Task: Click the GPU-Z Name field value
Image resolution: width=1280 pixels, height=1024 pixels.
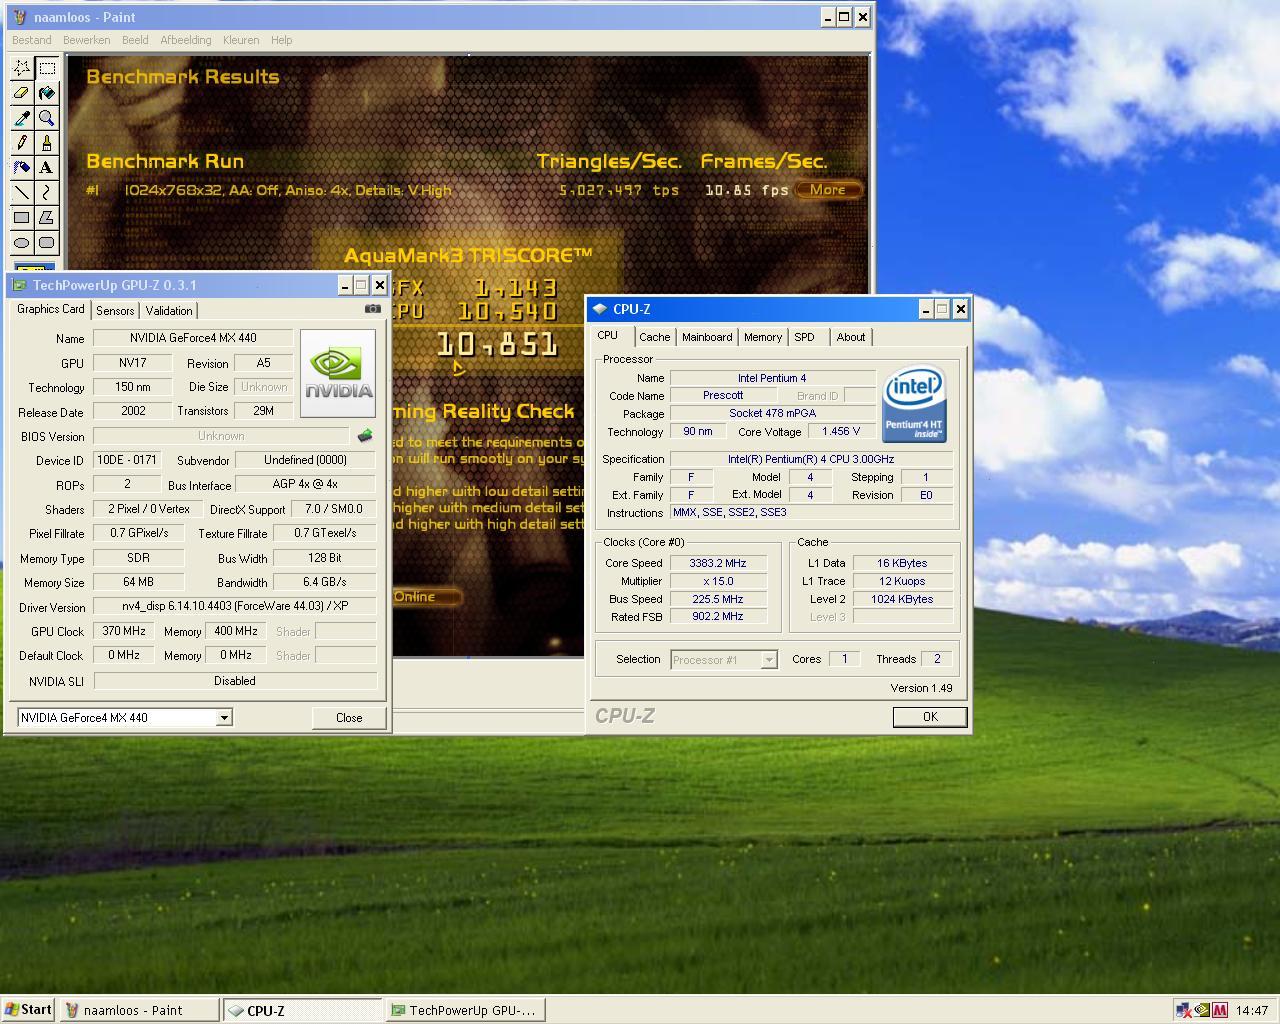Action: 193,338
